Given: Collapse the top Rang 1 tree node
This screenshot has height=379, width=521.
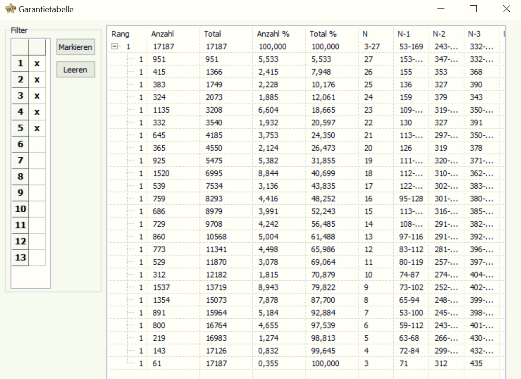Looking at the screenshot, I should coord(114,46).
